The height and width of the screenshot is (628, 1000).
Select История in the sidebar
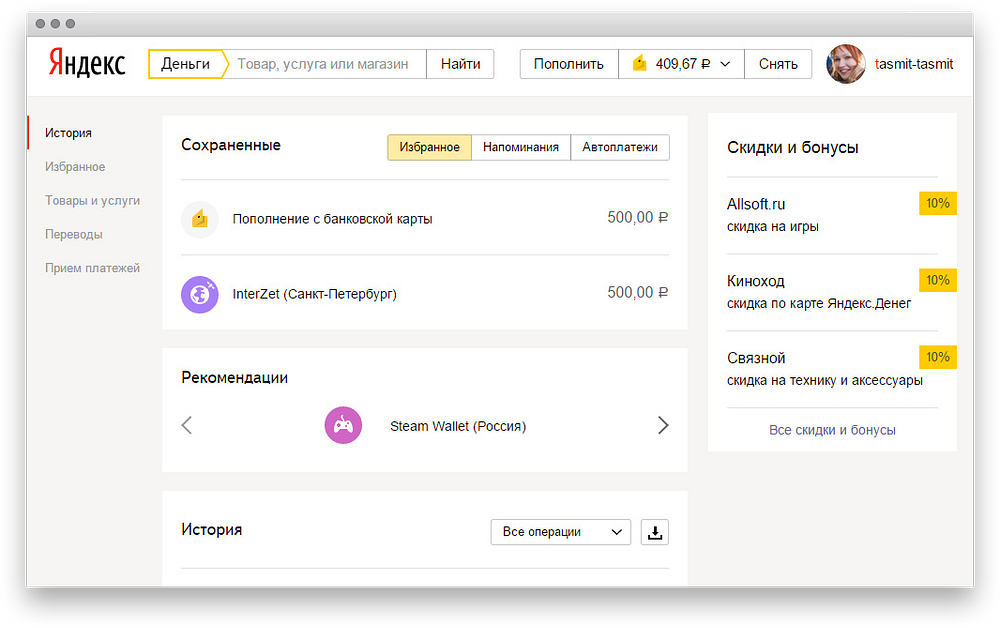pos(68,133)
